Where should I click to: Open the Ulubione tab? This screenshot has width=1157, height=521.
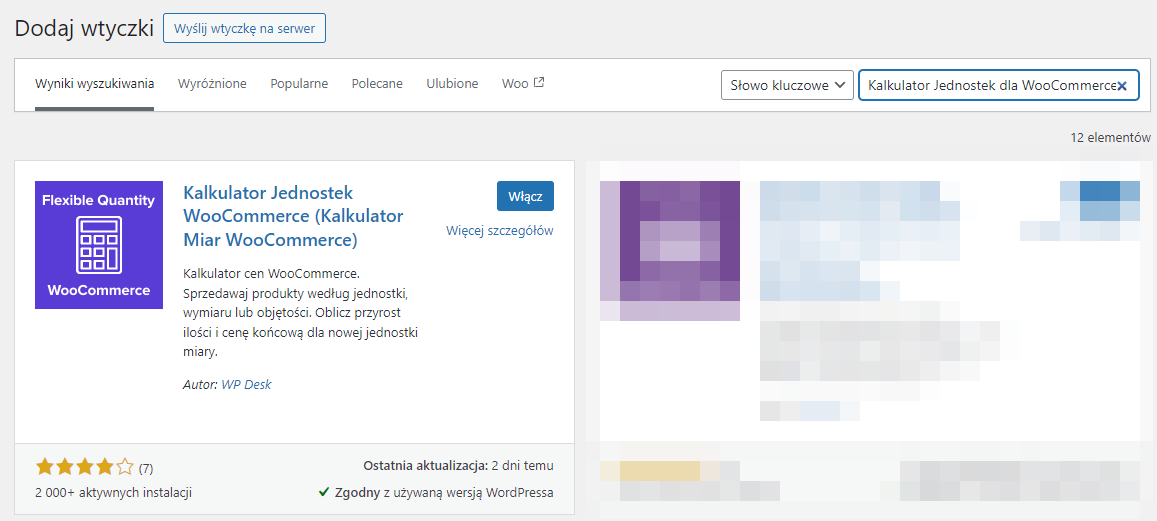(x=452, y=83)
